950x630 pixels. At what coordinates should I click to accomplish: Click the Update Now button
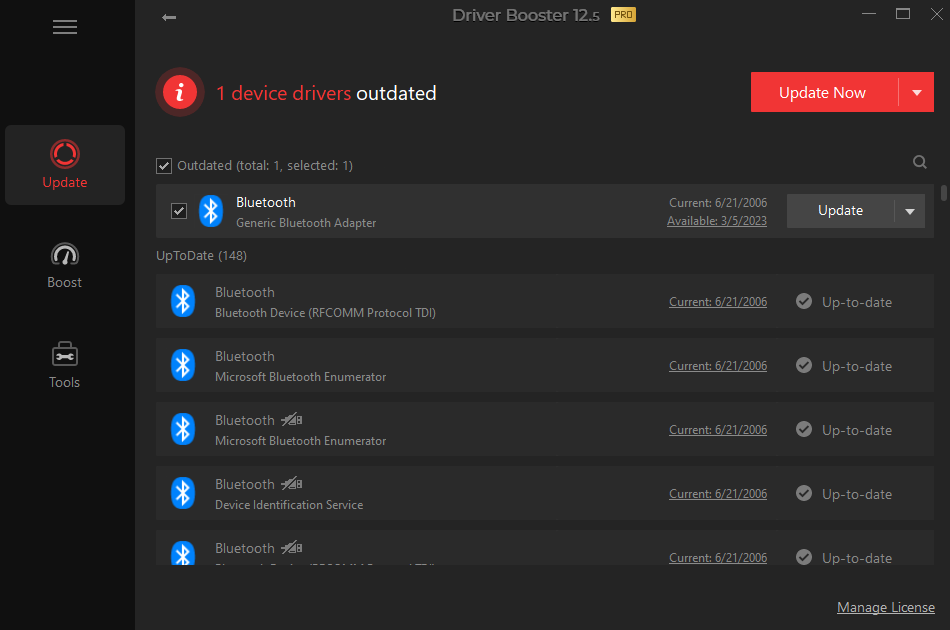tap(822, 91)
